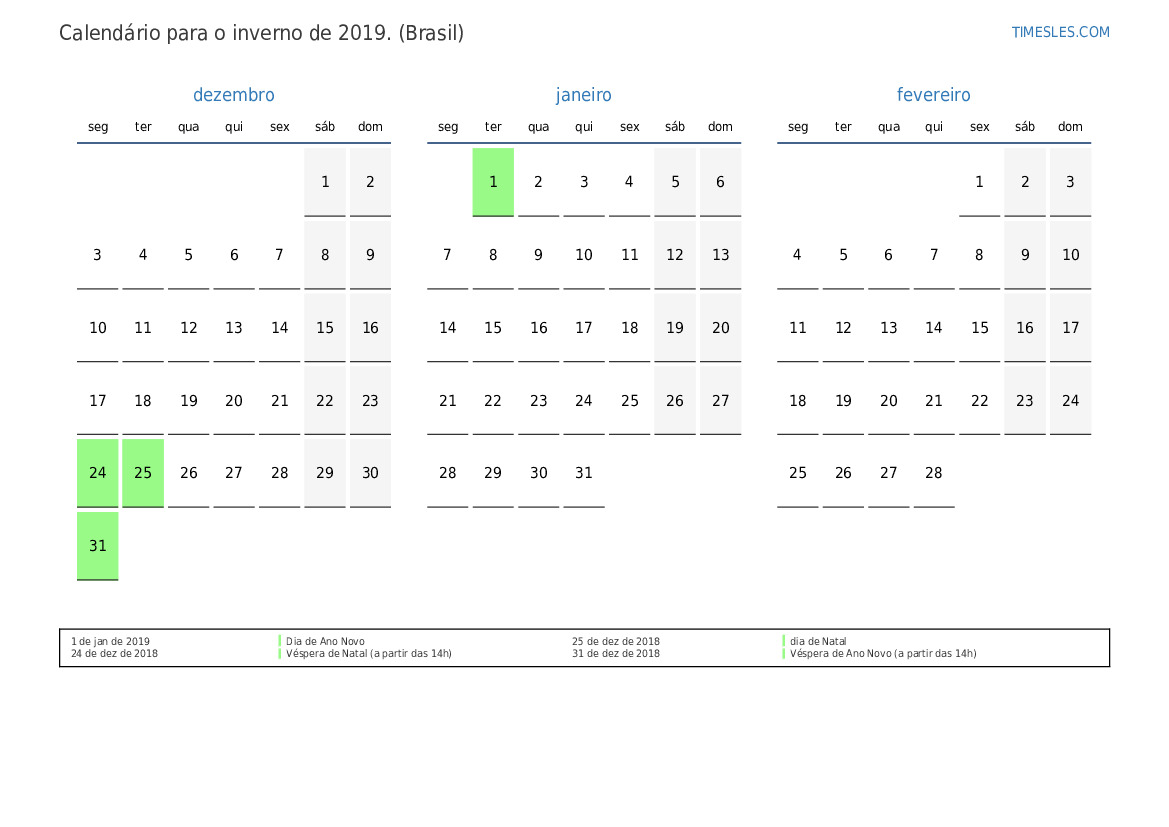
Task: Select February 14 in fevereiro
Action: click(934, 328)
